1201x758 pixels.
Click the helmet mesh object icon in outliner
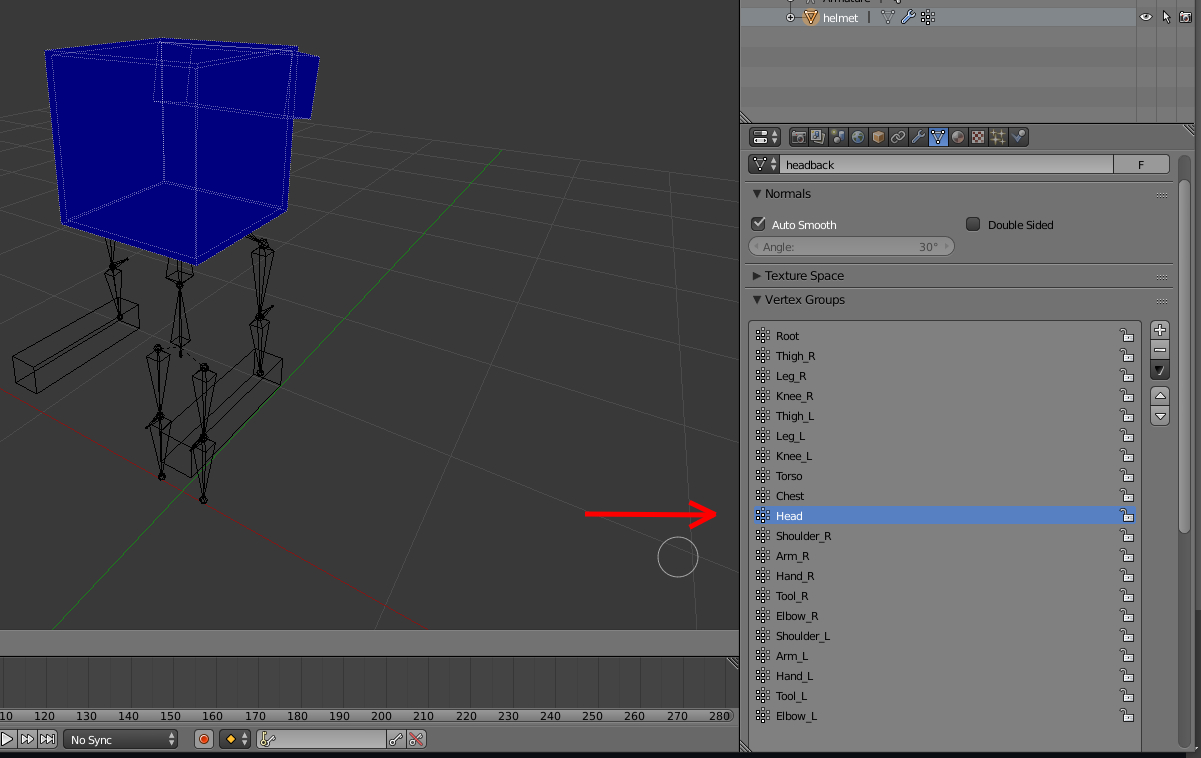tap(811, 17)
